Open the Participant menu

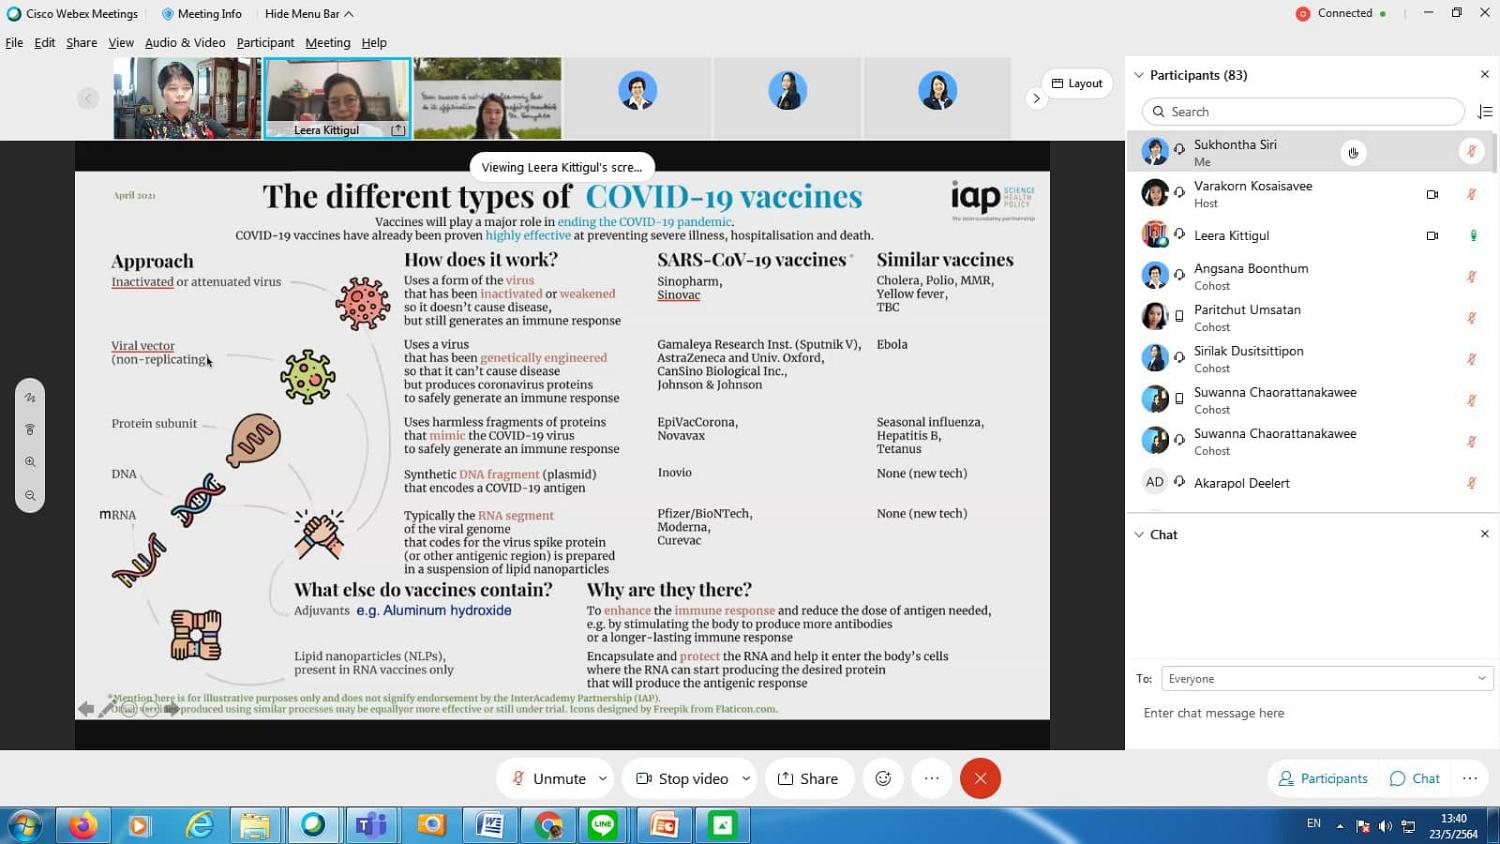(x=265, y=43)
